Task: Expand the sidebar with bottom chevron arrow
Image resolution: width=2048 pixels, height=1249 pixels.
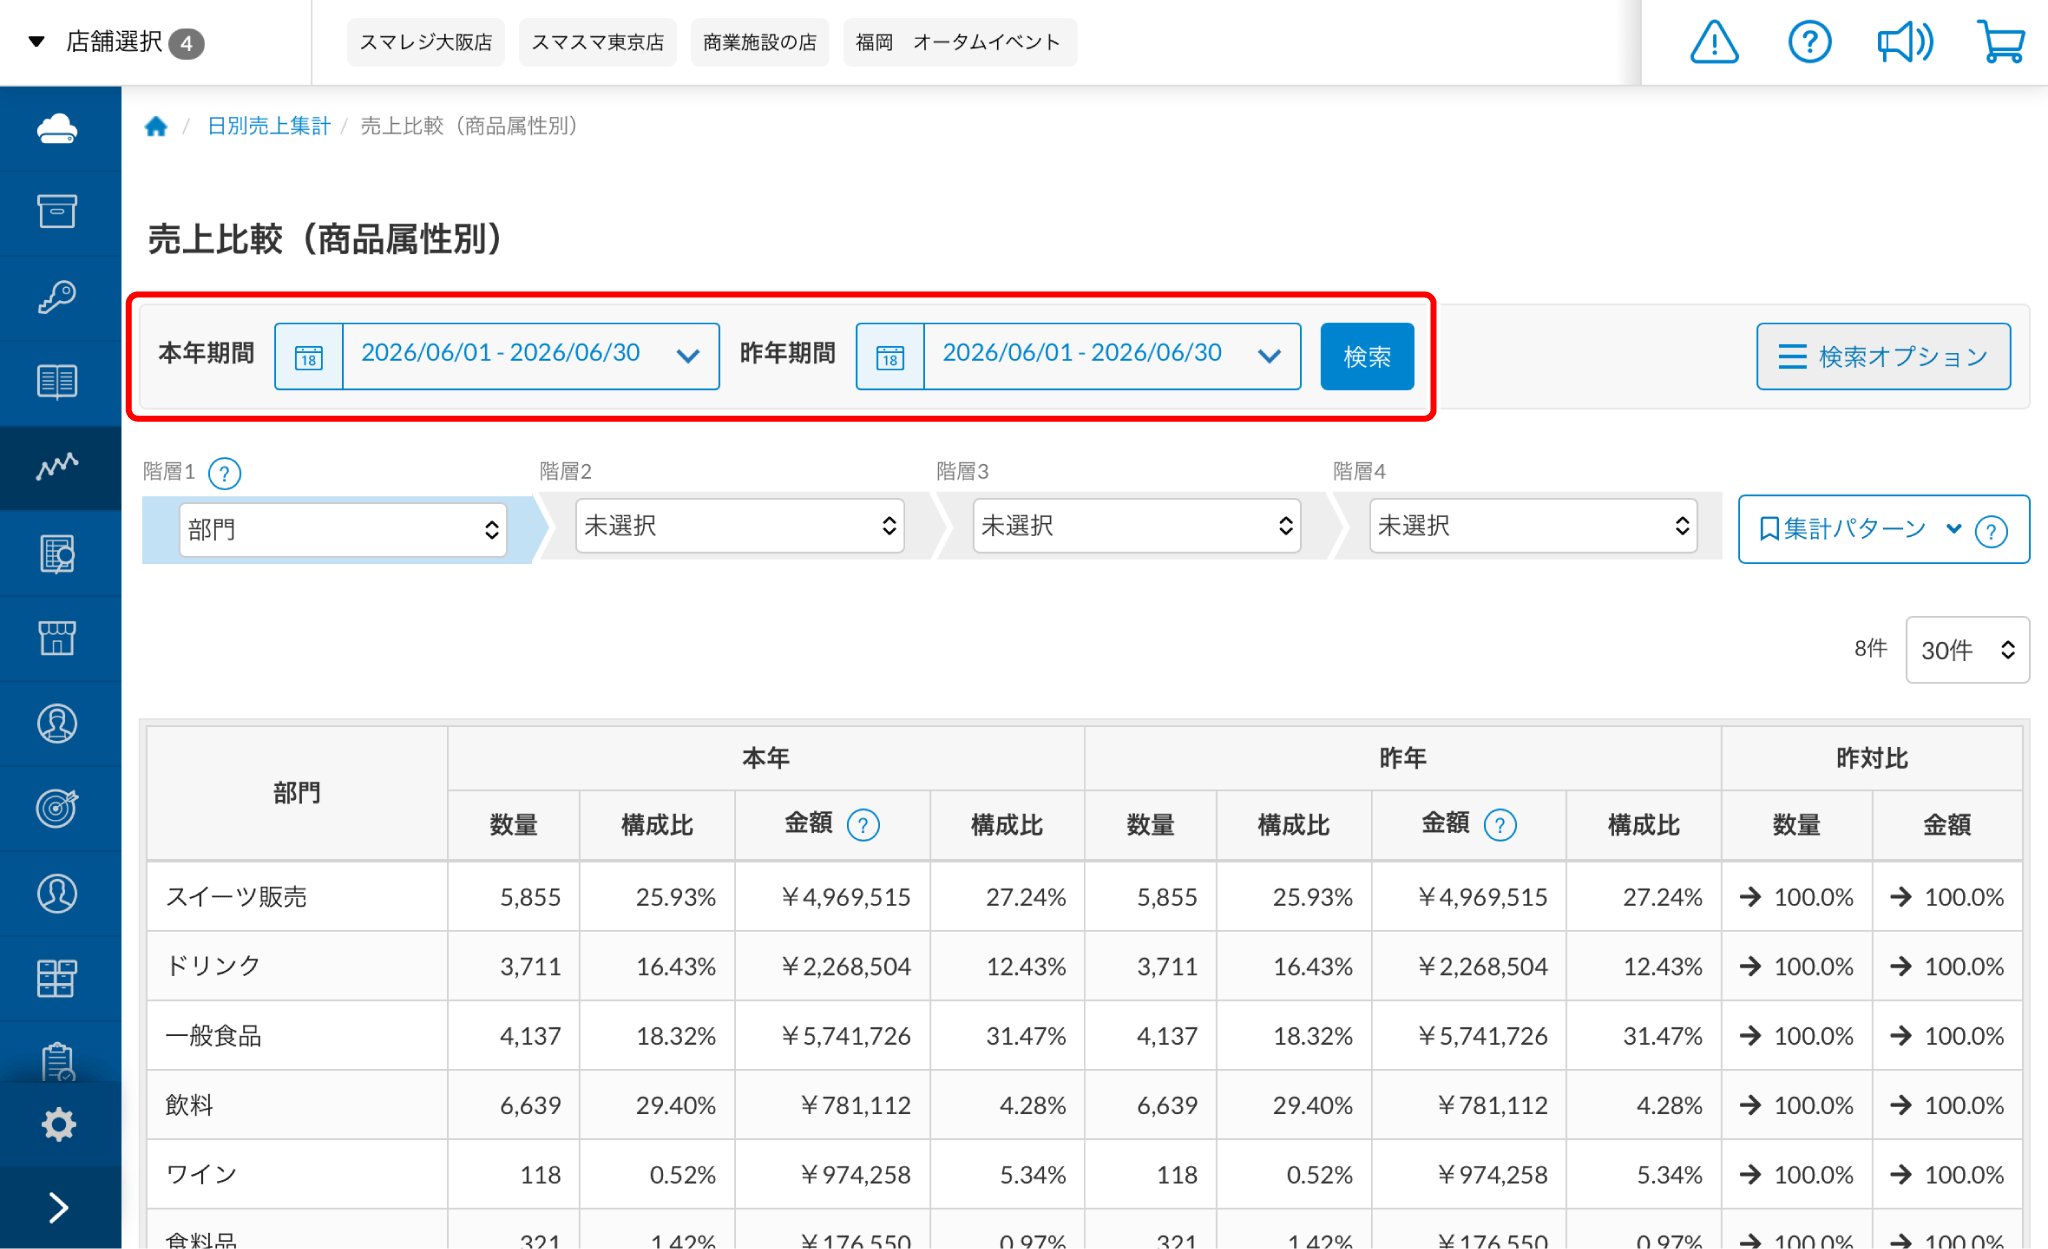Action: click(x=59, y=1208)
